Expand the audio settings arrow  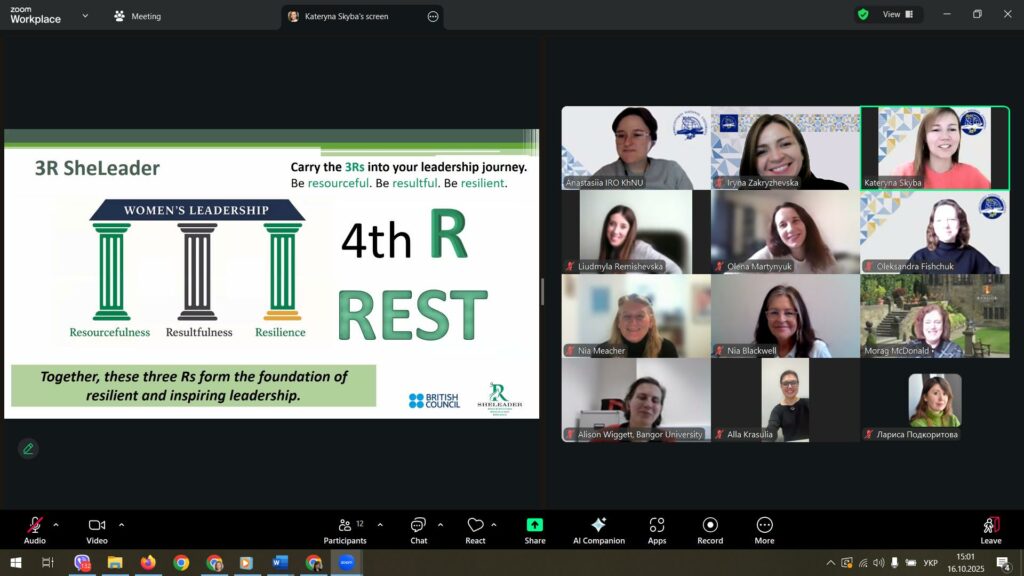click(x=56, y=524)
